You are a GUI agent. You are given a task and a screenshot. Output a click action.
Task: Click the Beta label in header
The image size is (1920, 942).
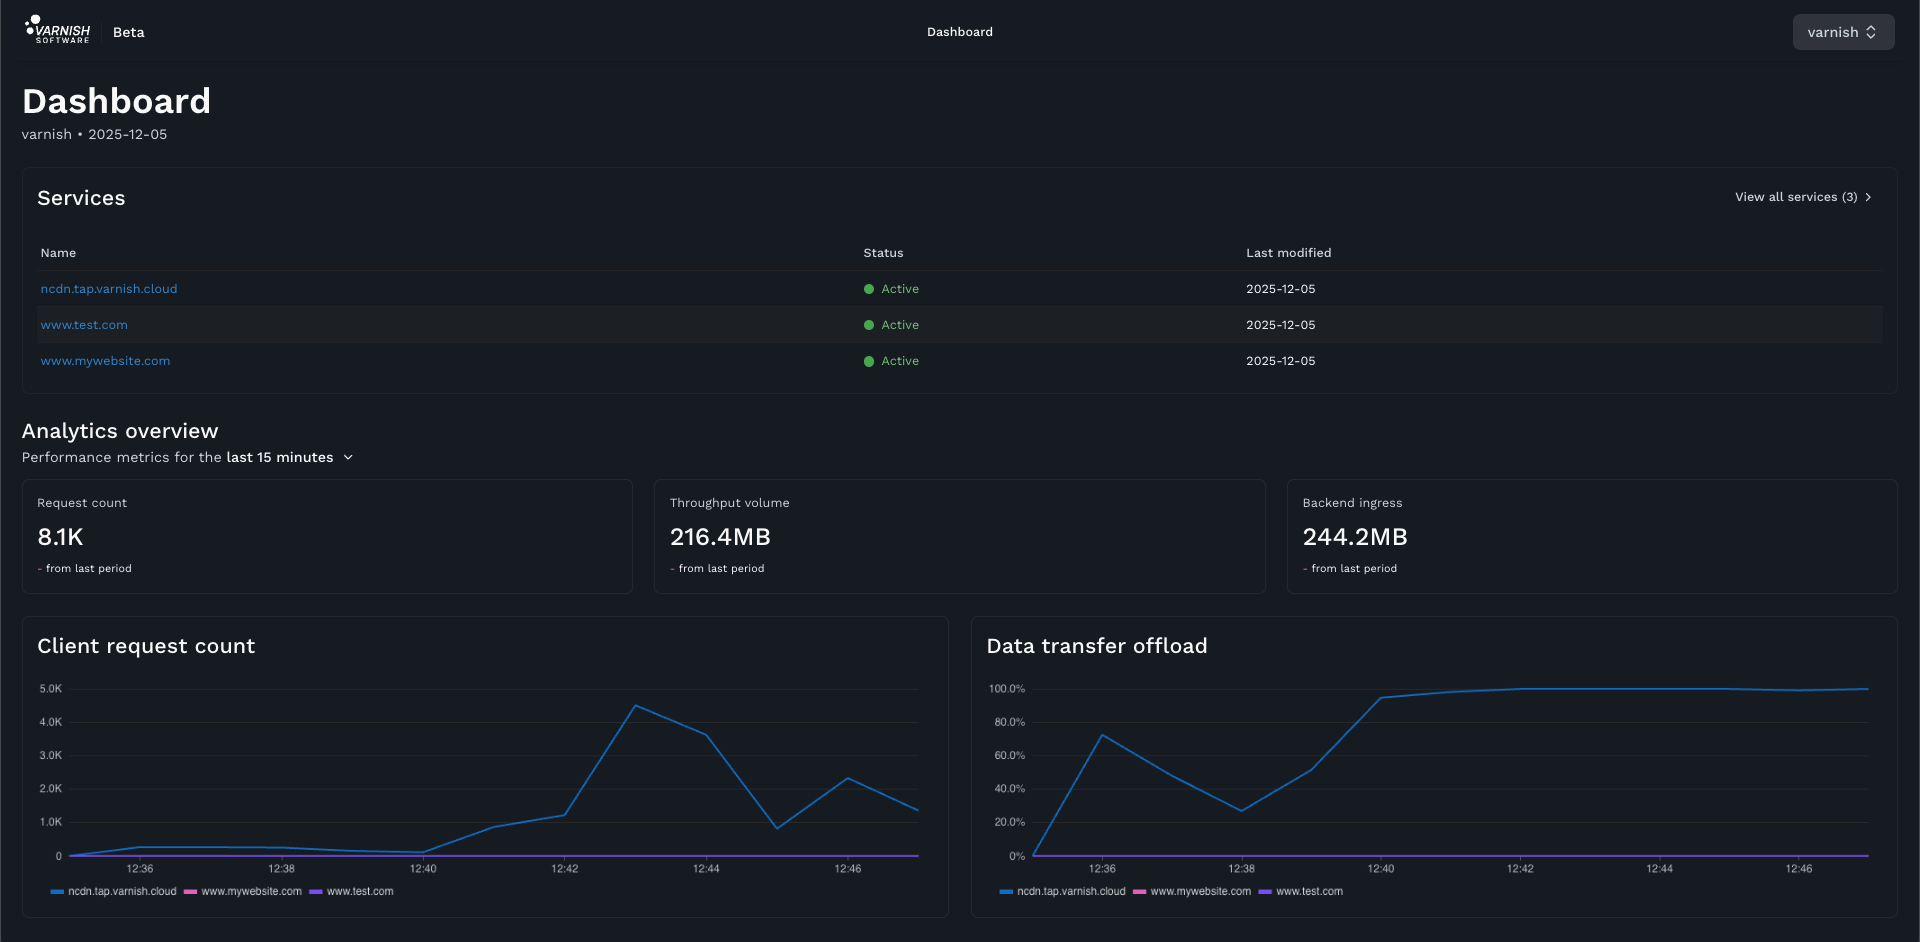pos(129,32)
